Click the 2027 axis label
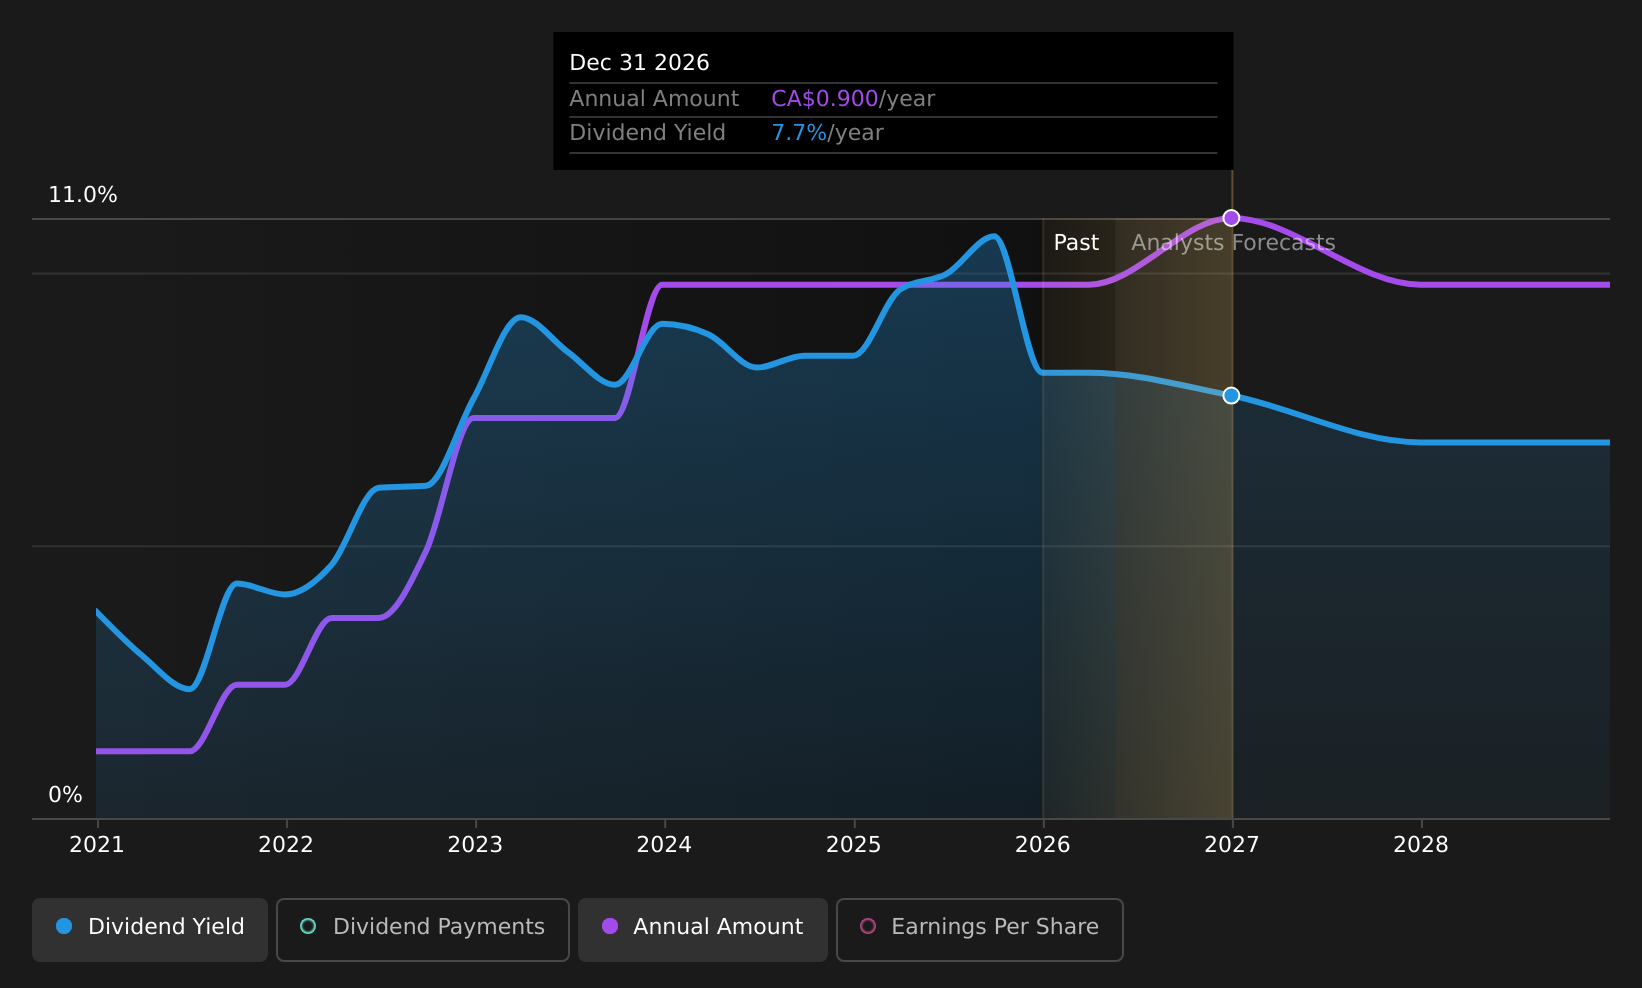Screen dimensions: 1642x988 tap(1232, 845)
